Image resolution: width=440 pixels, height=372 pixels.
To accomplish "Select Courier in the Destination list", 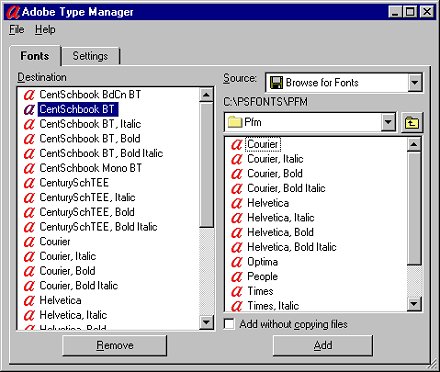I will coord(55,241).
